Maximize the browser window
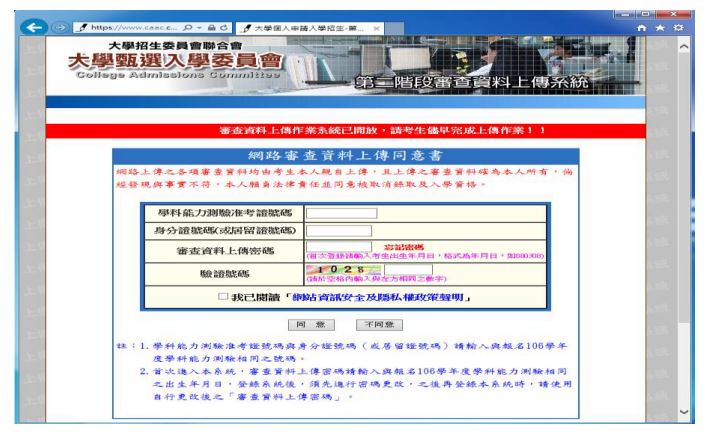715x445 pixels. pyautogui.click(x=645, y=15)
